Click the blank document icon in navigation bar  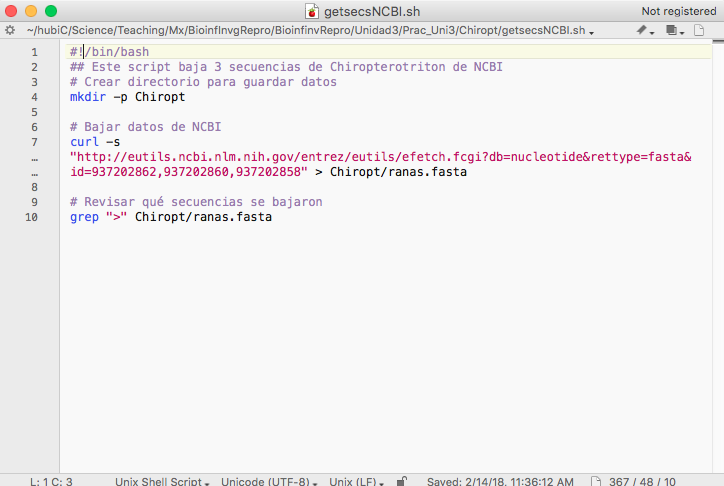coord(699,30)
